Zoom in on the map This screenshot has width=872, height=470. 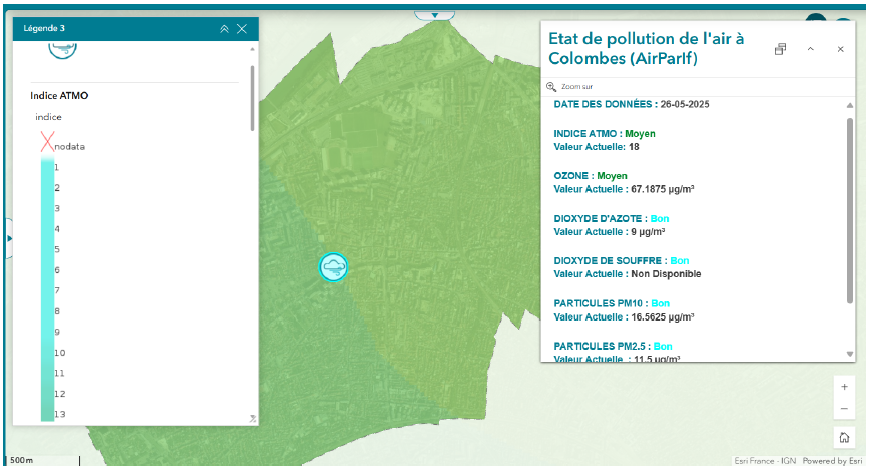[x=844, y=387]
